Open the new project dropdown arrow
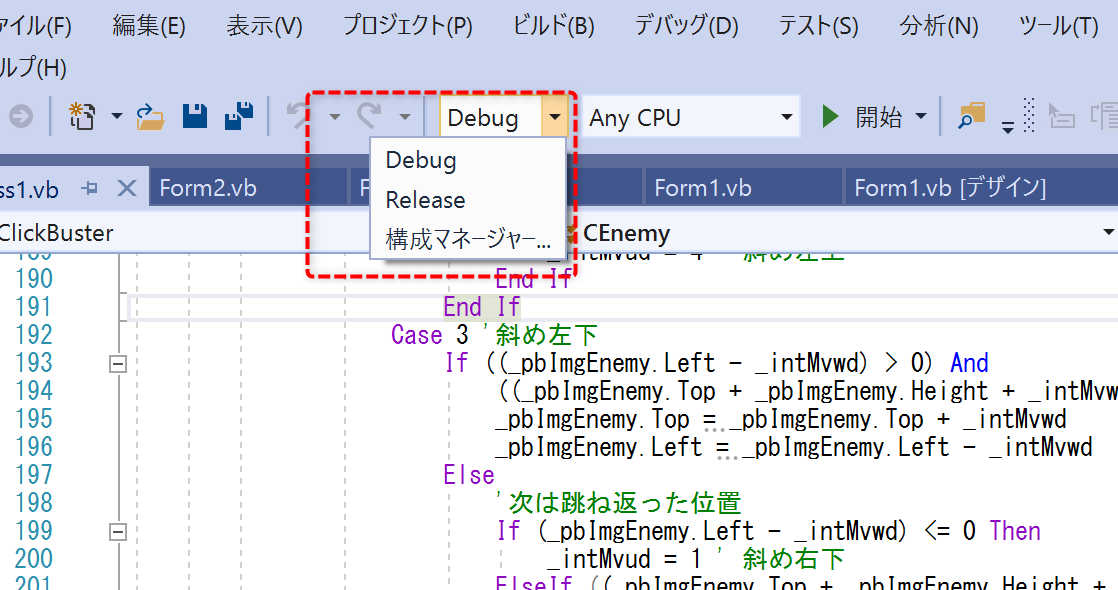The width and height of the screenshot is (1118, 590). [x=116, y=116]
